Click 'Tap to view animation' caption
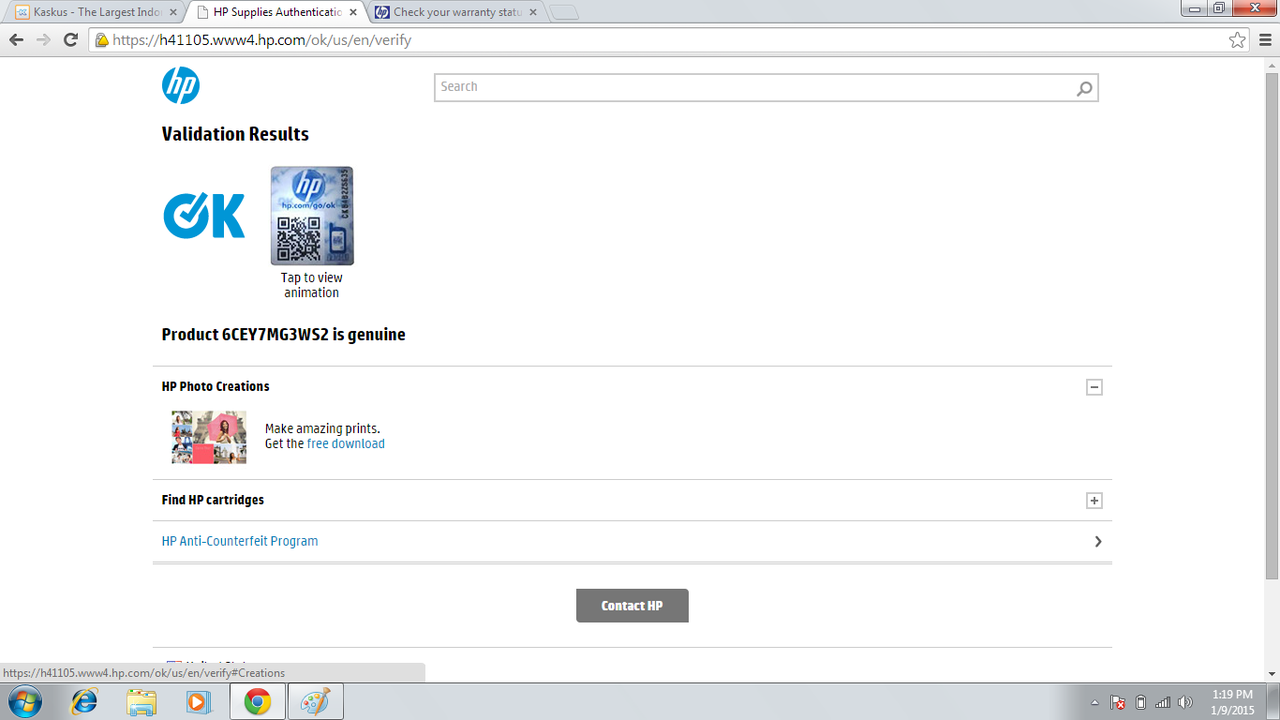The image size is (1280, 720). (x=312, y=285)
